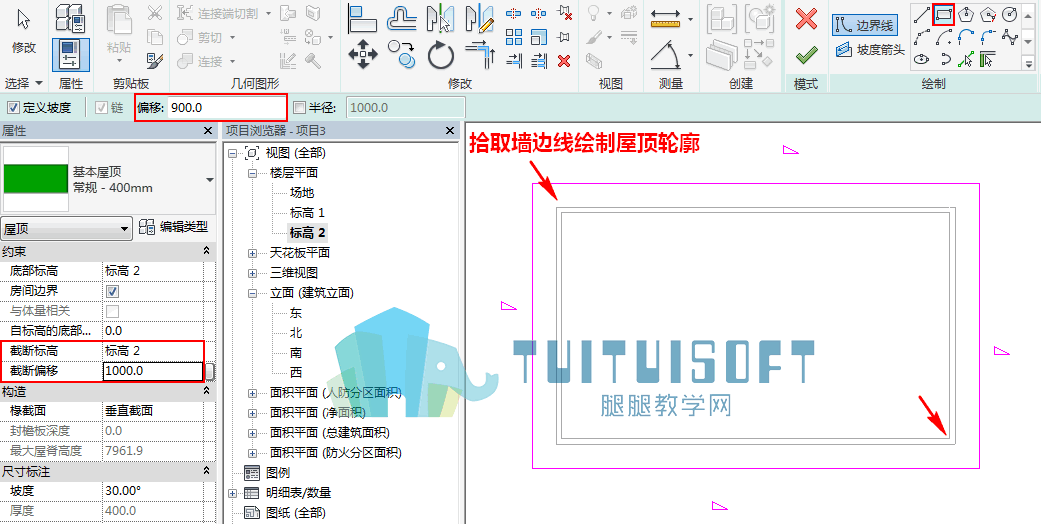Select the Rectangle draw tool

[x=943, y=14]
